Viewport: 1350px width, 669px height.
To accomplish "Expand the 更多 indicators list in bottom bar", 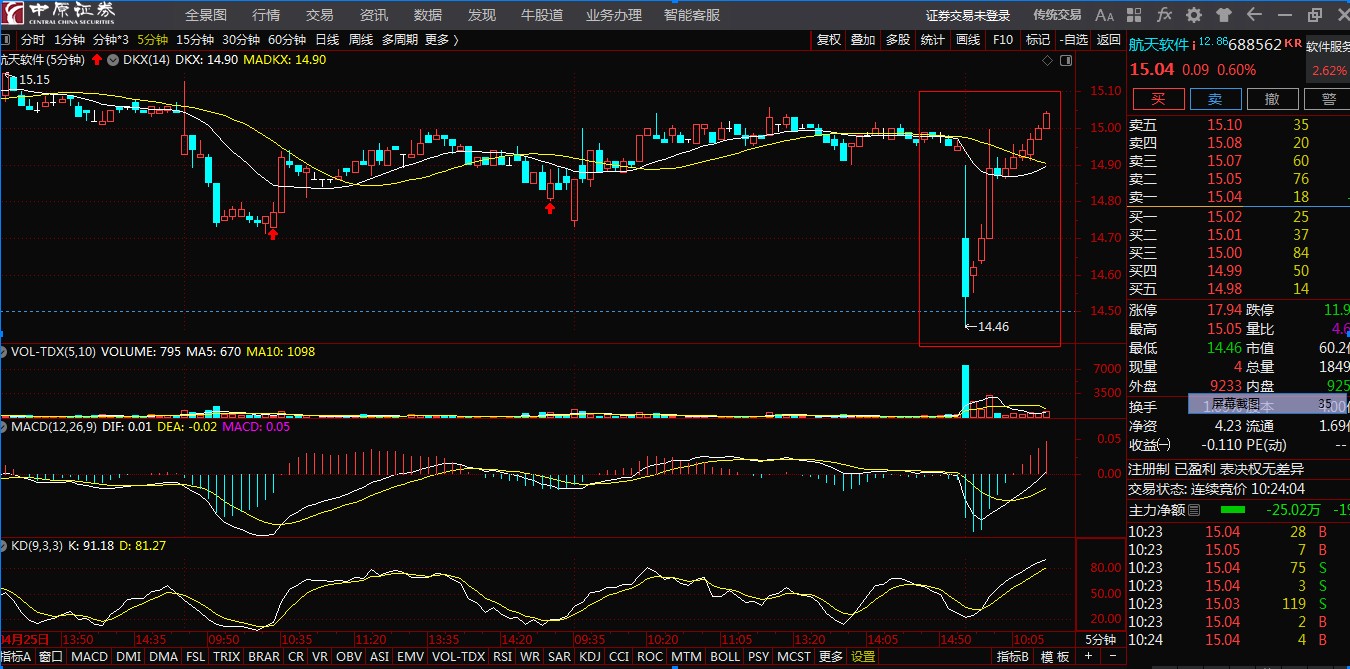I will click(x=830, y=657).
